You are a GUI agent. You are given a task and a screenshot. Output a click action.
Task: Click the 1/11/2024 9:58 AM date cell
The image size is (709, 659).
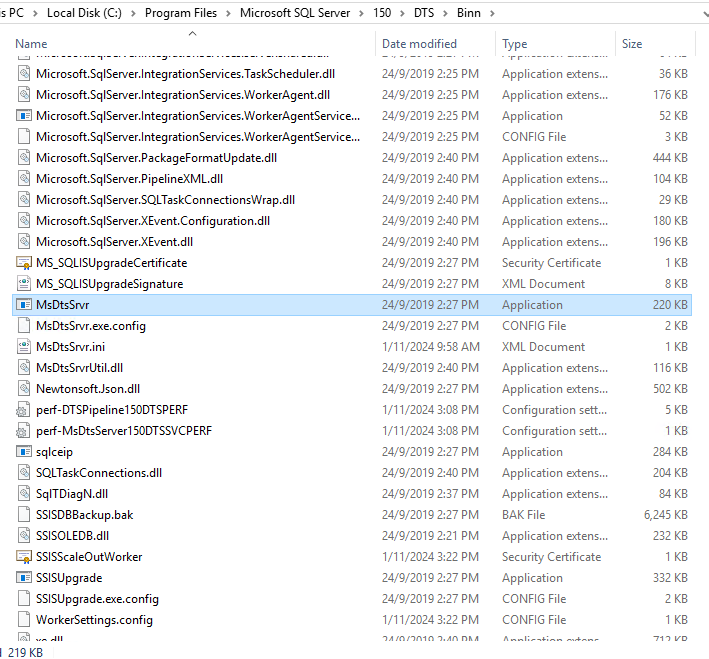click(430, 347)
